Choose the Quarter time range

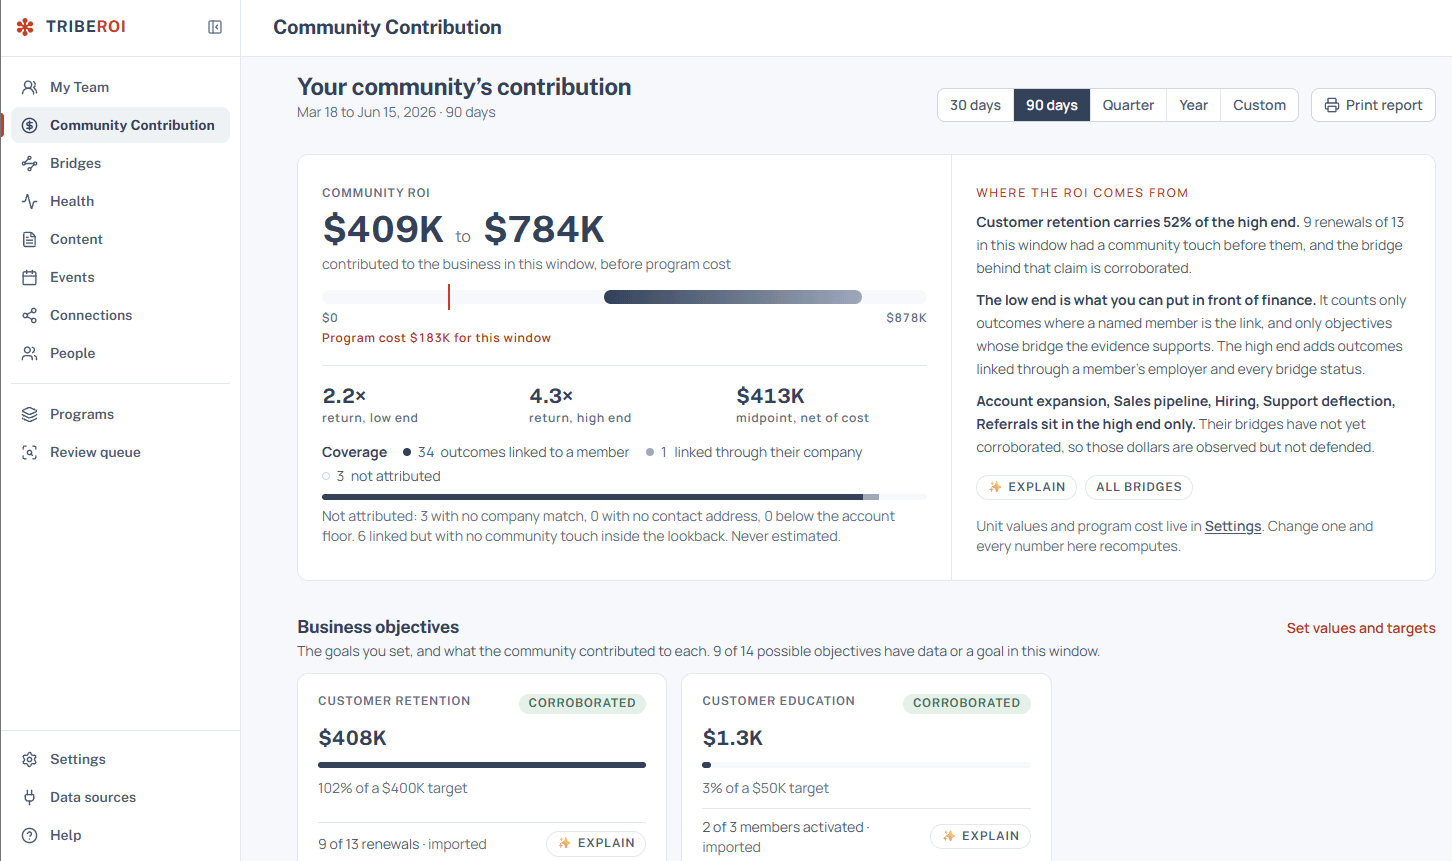point(1128,105)
